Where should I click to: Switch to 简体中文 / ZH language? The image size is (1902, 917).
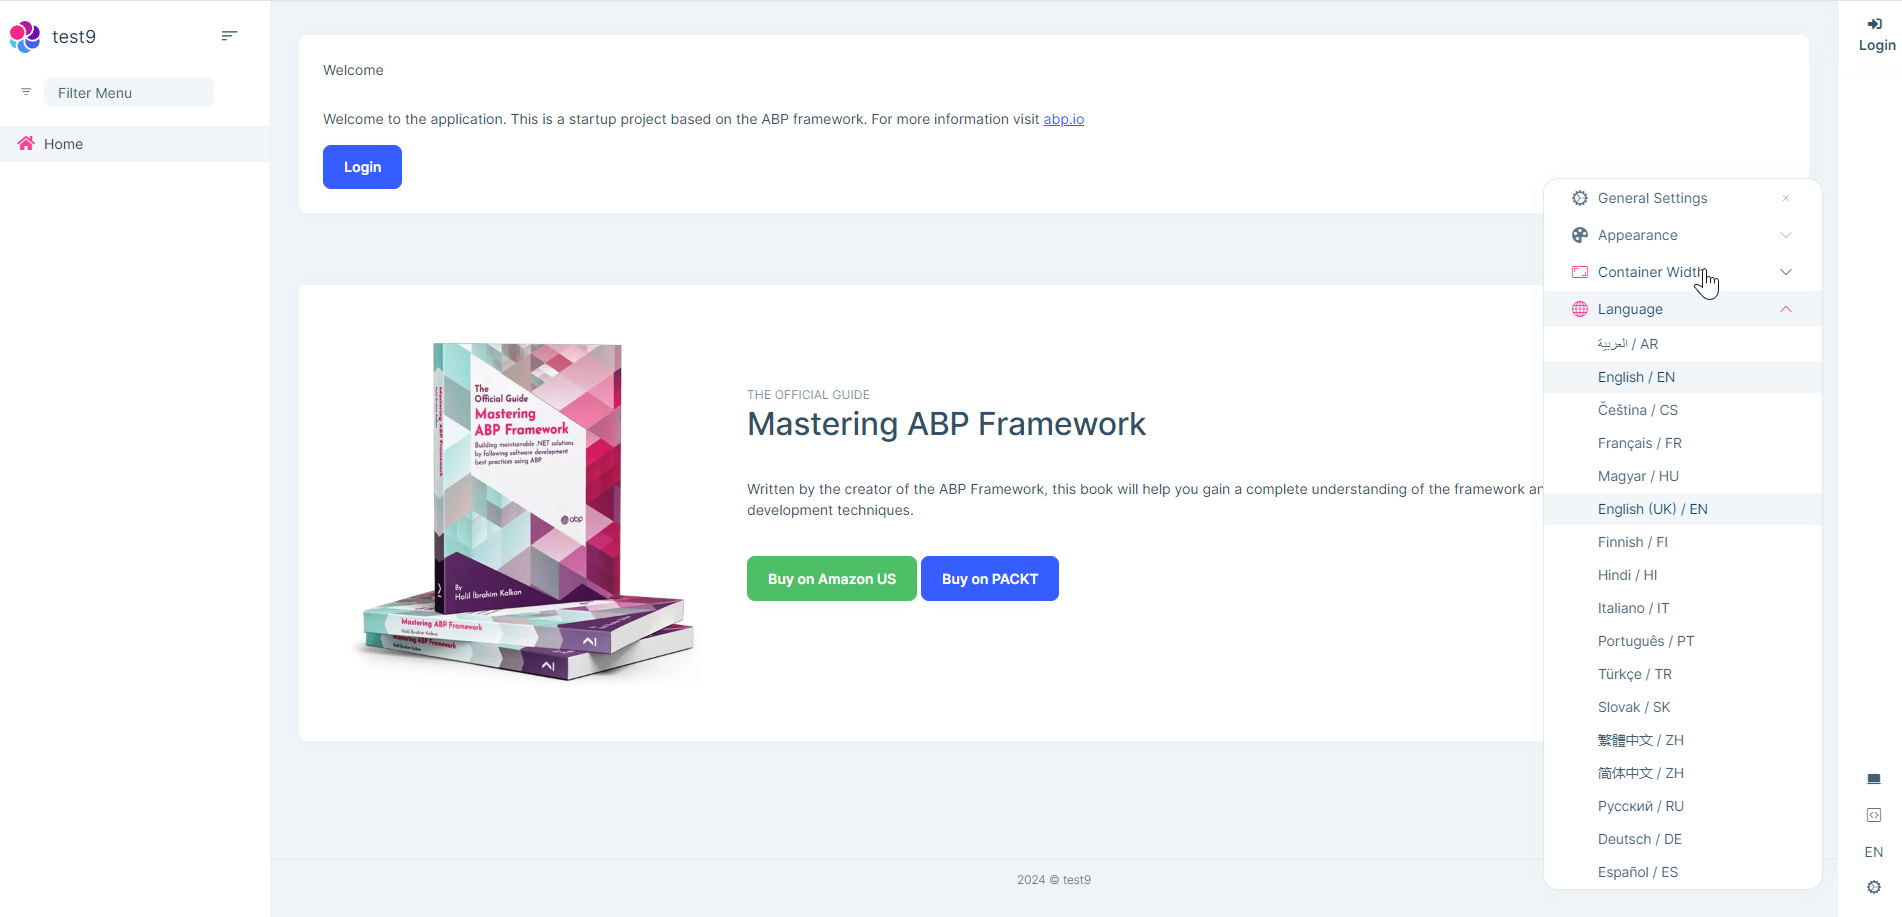(1682, 773)
